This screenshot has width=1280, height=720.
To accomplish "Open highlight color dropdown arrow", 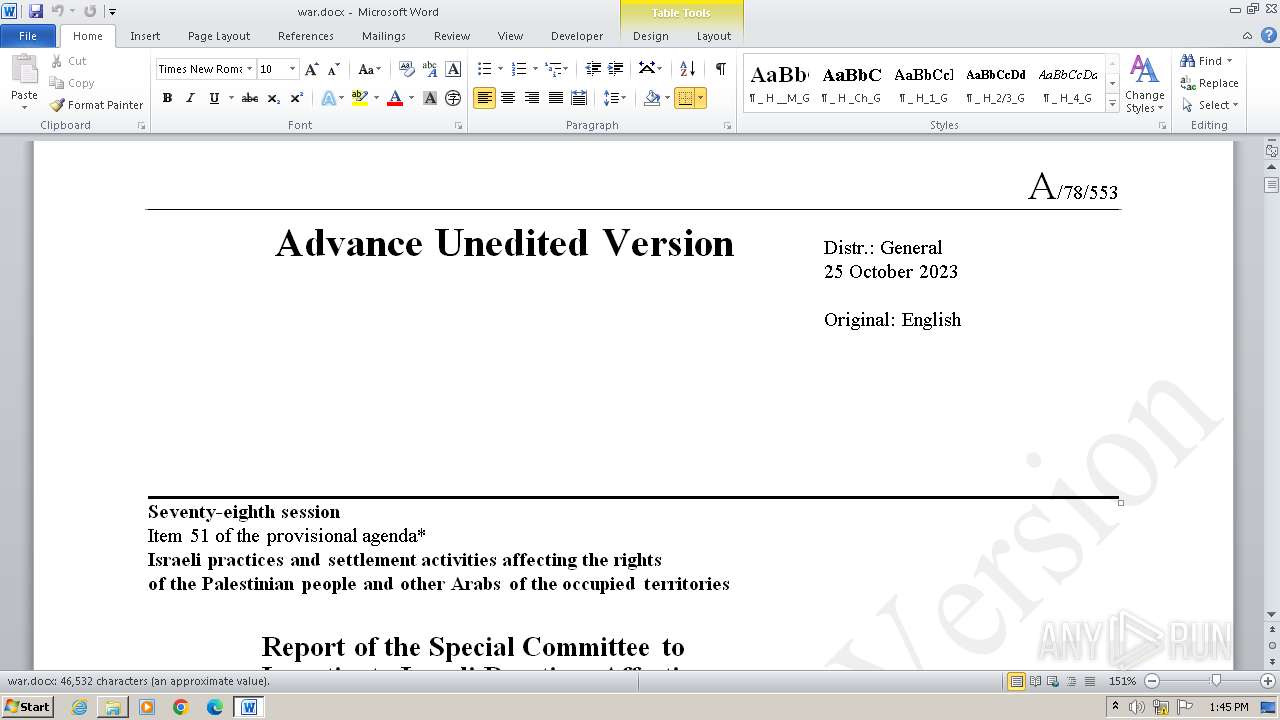I will point(376,98).
